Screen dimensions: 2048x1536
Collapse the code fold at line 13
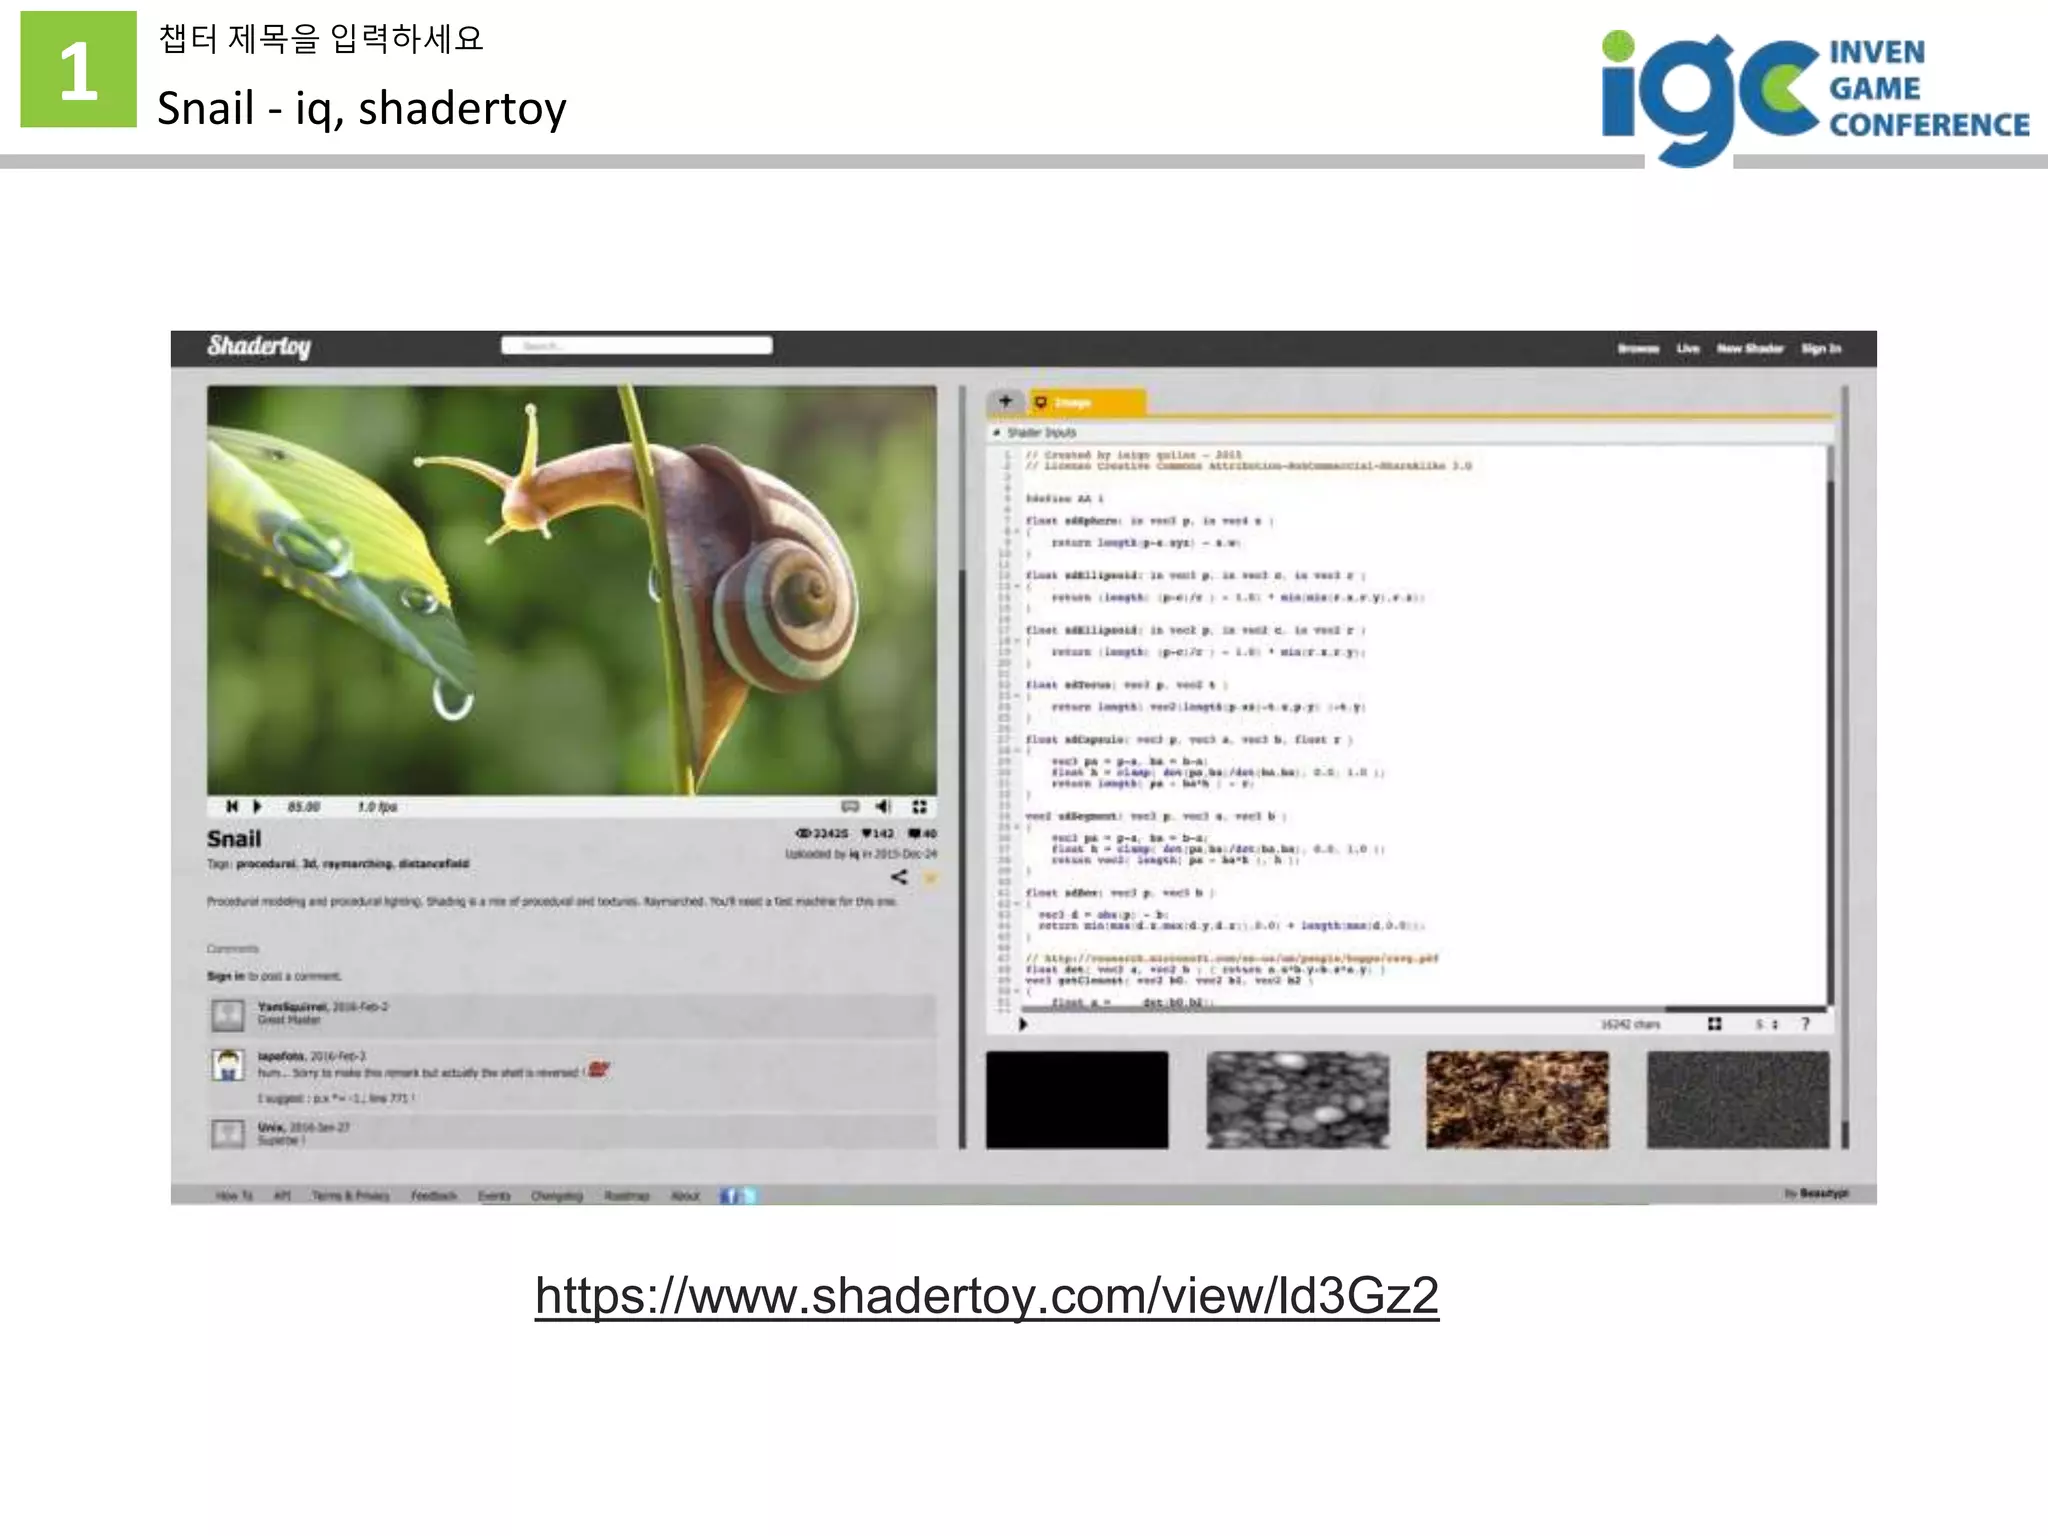point(1016,587)
